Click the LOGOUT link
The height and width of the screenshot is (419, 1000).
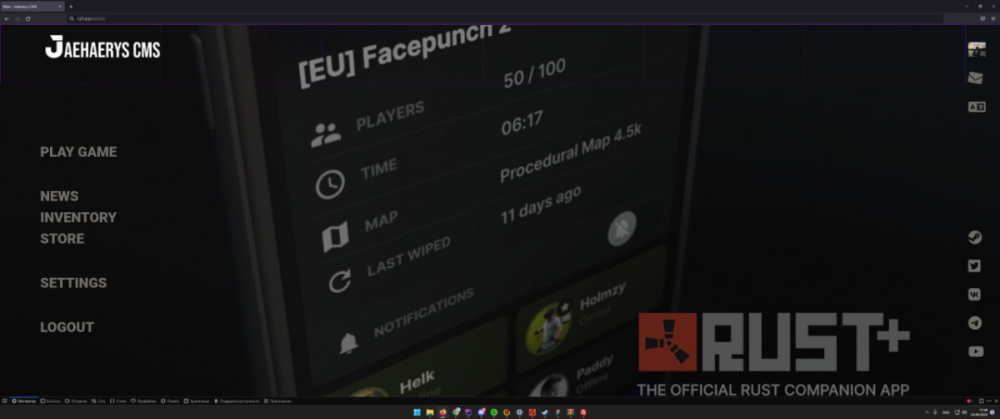pyautogui.click(x=67, y=327)
